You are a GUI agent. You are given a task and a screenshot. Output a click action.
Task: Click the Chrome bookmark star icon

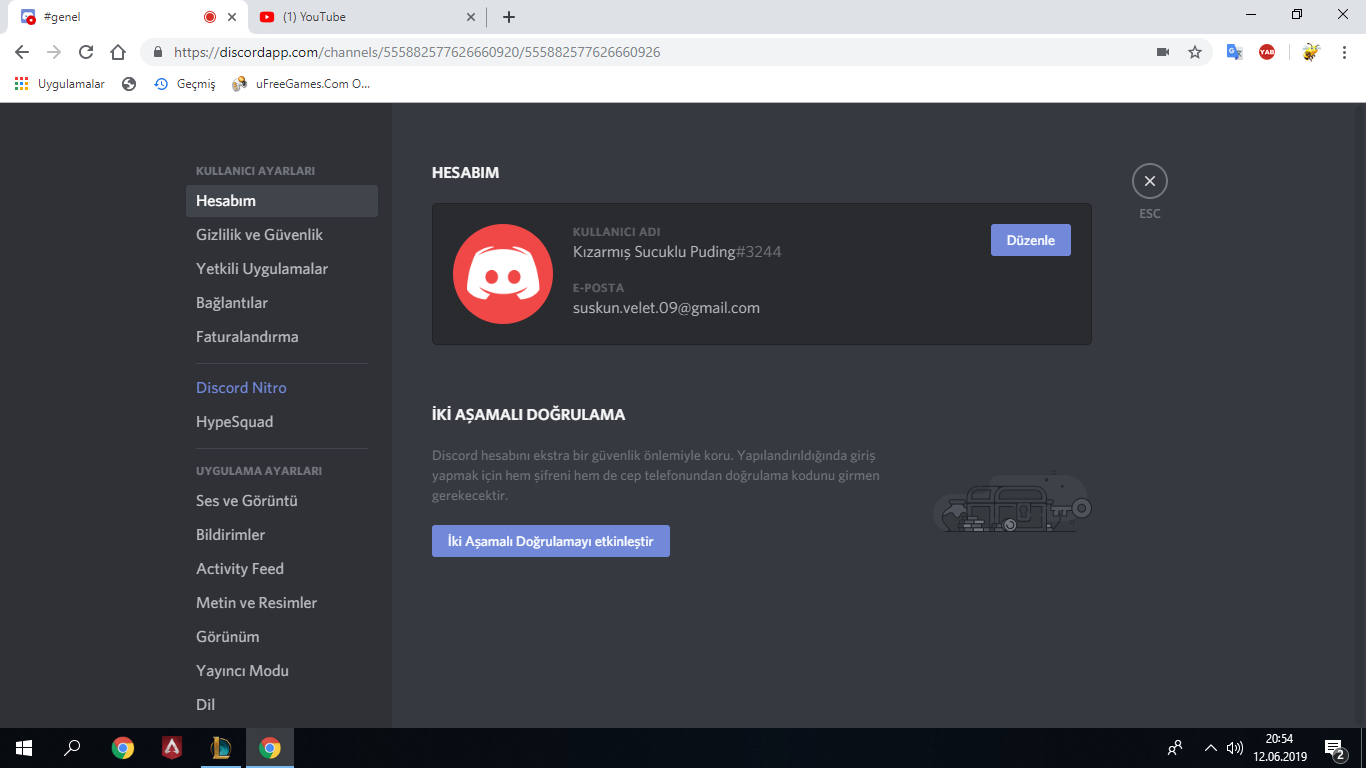[1194, 52]
